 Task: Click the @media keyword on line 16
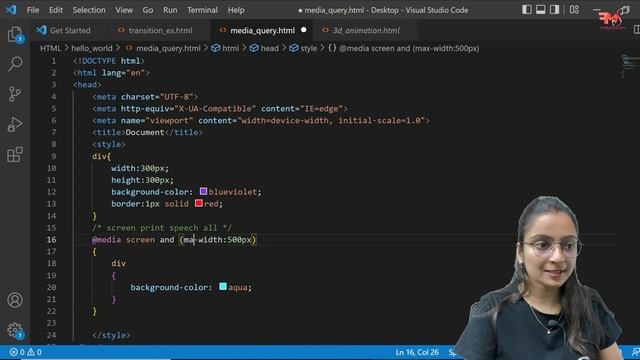click(107, 240)
